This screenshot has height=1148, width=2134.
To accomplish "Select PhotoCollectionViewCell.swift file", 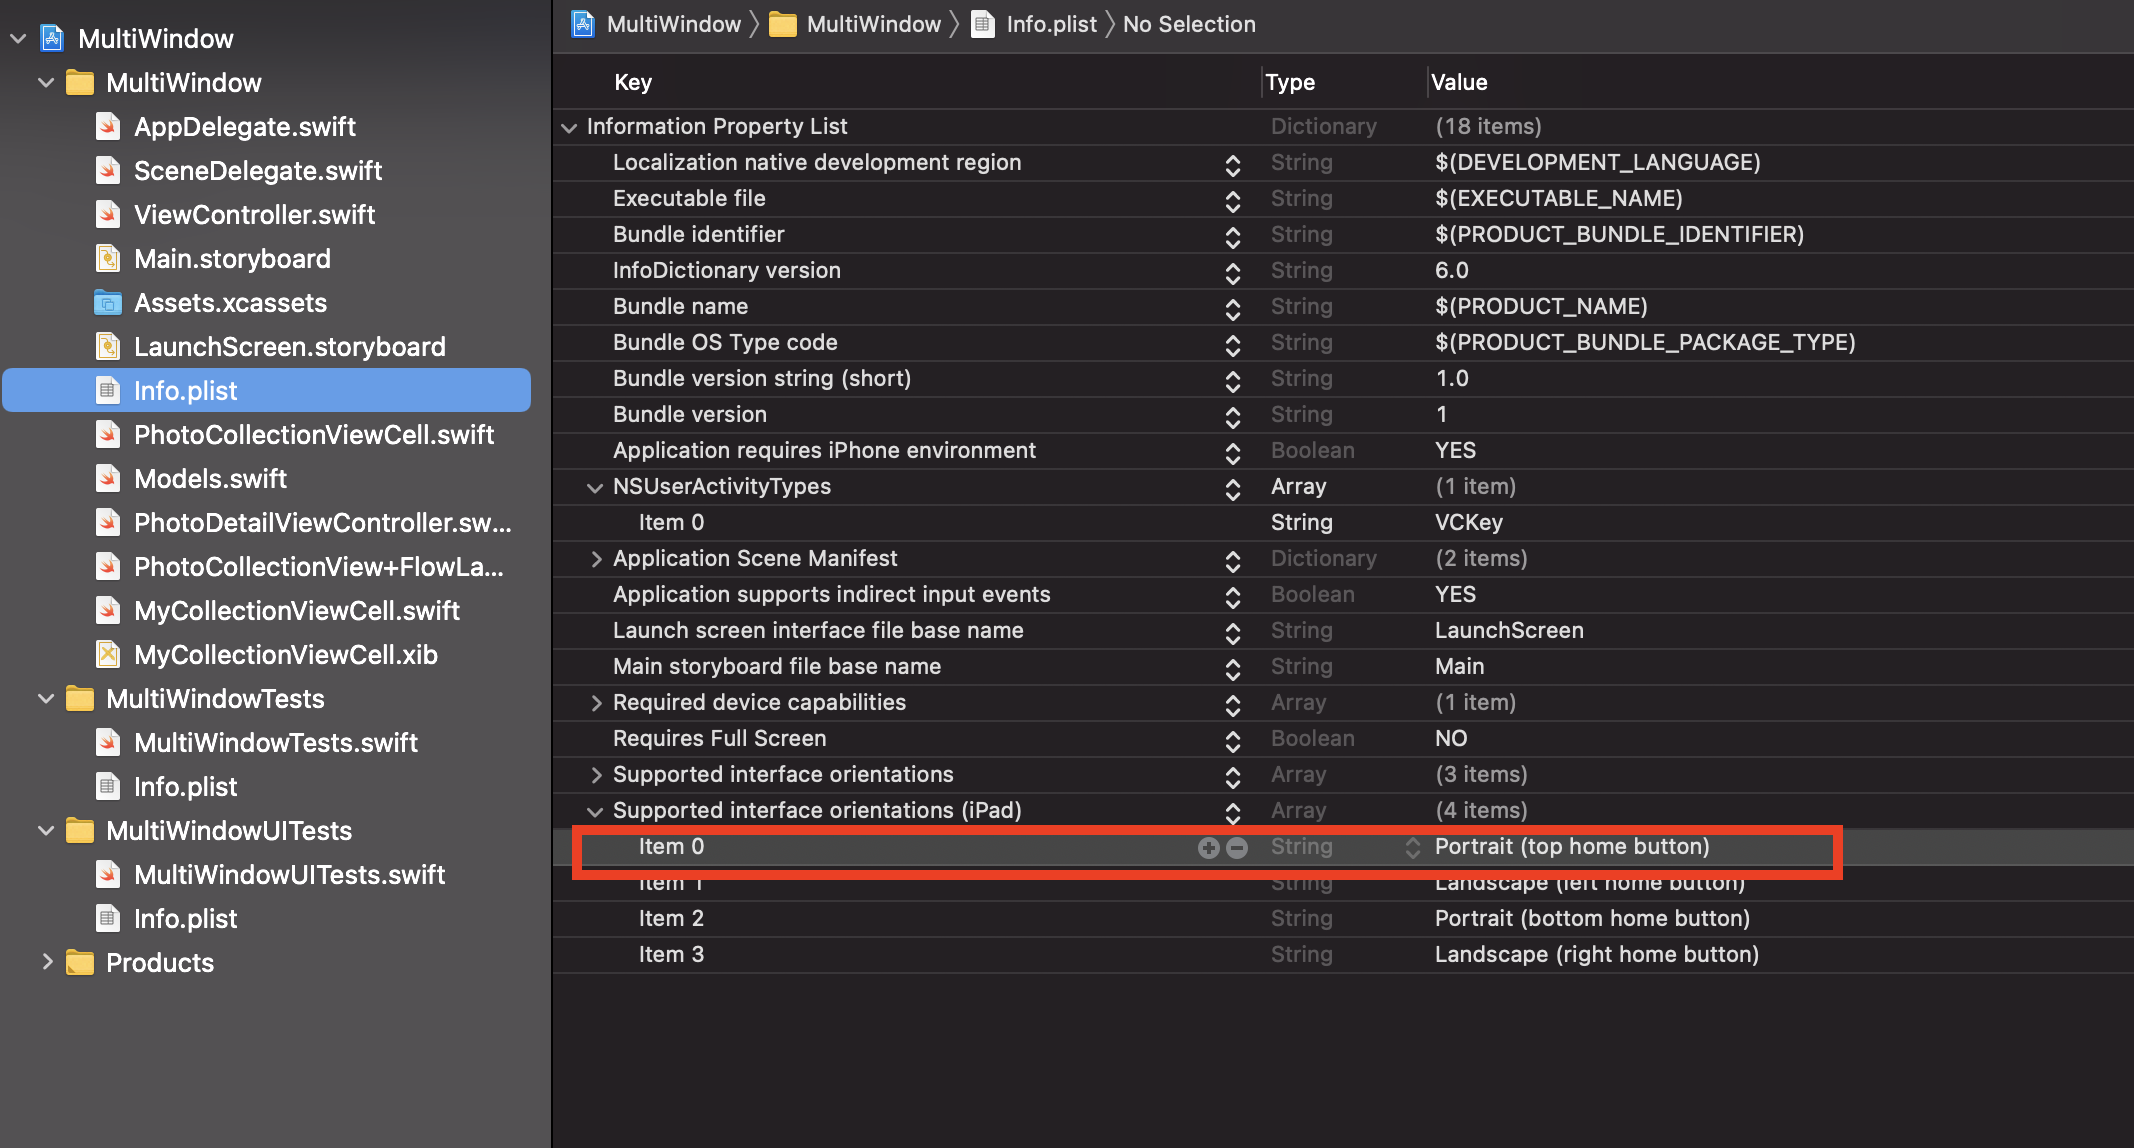I will point(313,435).
